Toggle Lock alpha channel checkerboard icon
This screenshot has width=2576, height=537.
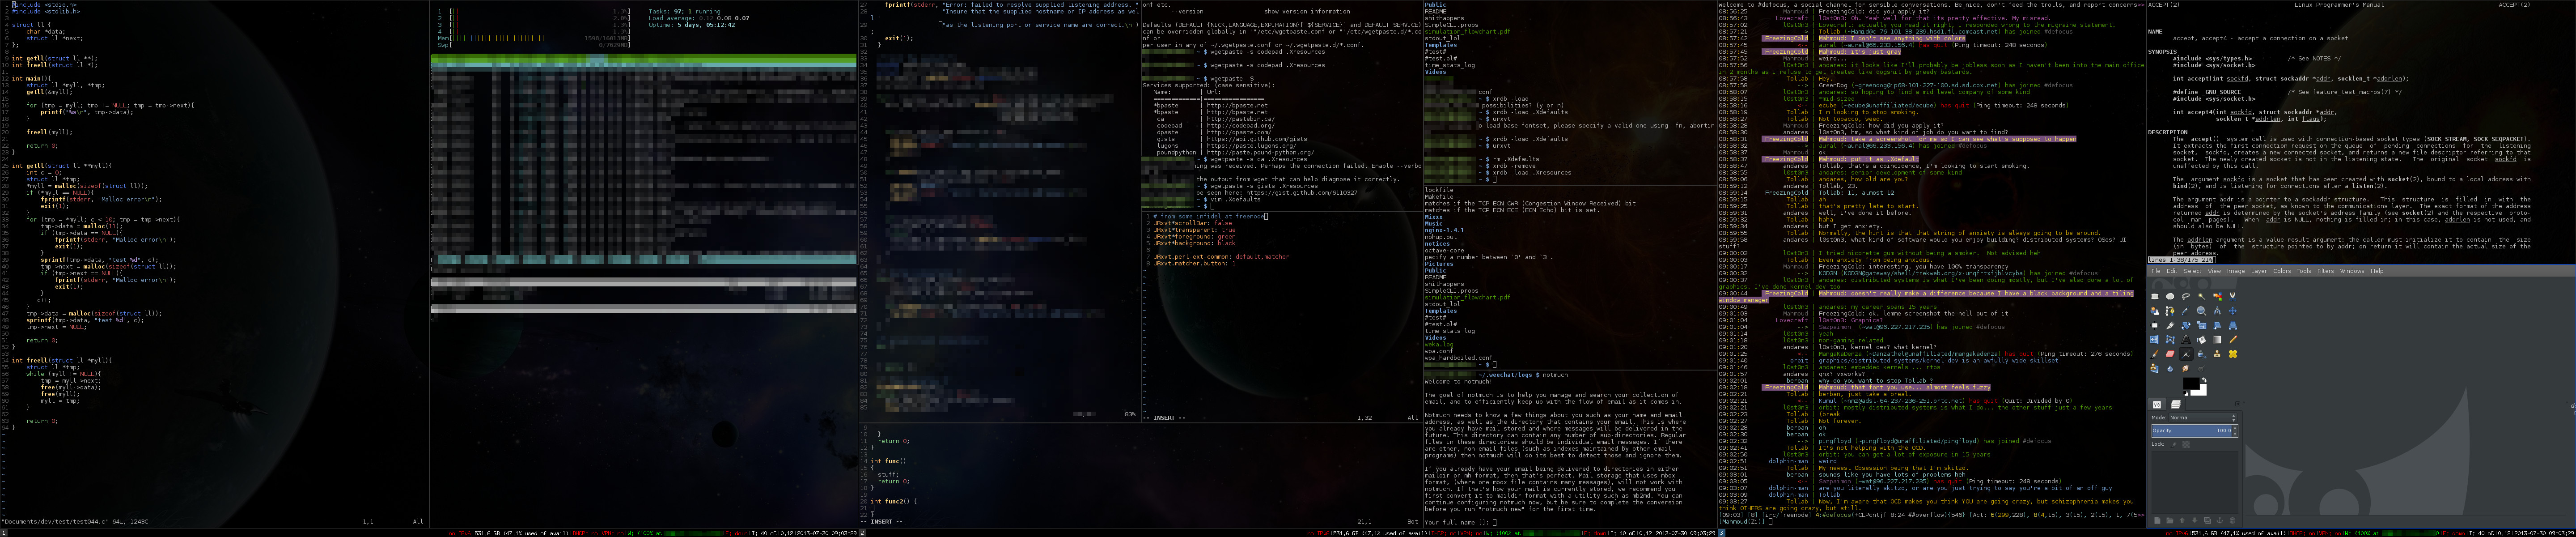coord(2186,444)
